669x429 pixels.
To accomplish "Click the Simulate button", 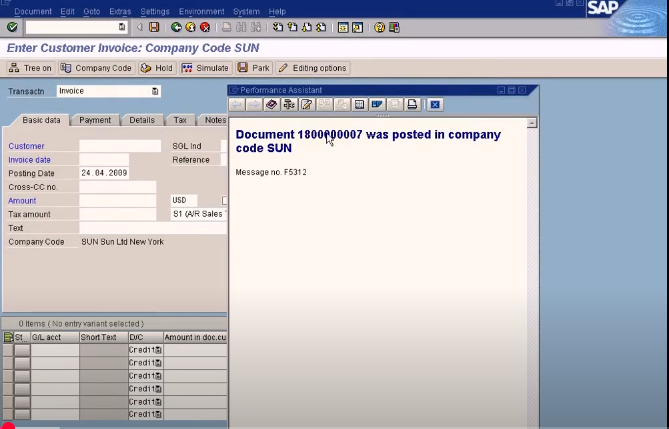I will pos(205,68).
